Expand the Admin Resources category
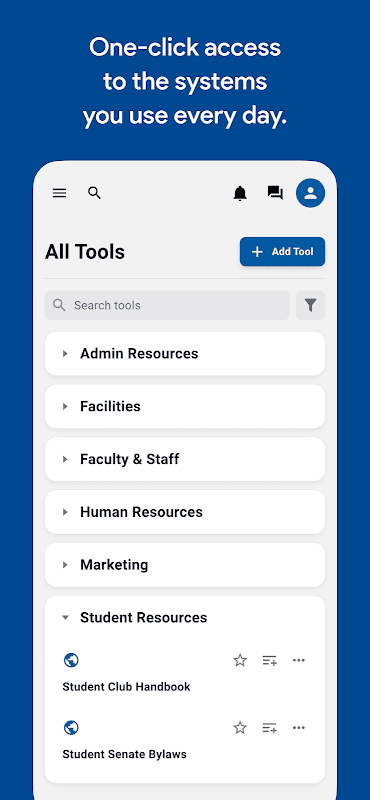 pos(185,354)
